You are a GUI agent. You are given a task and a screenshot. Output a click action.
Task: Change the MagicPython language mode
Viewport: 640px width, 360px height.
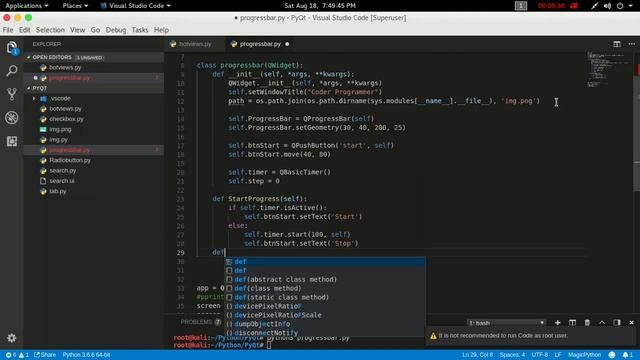point(584,355)
